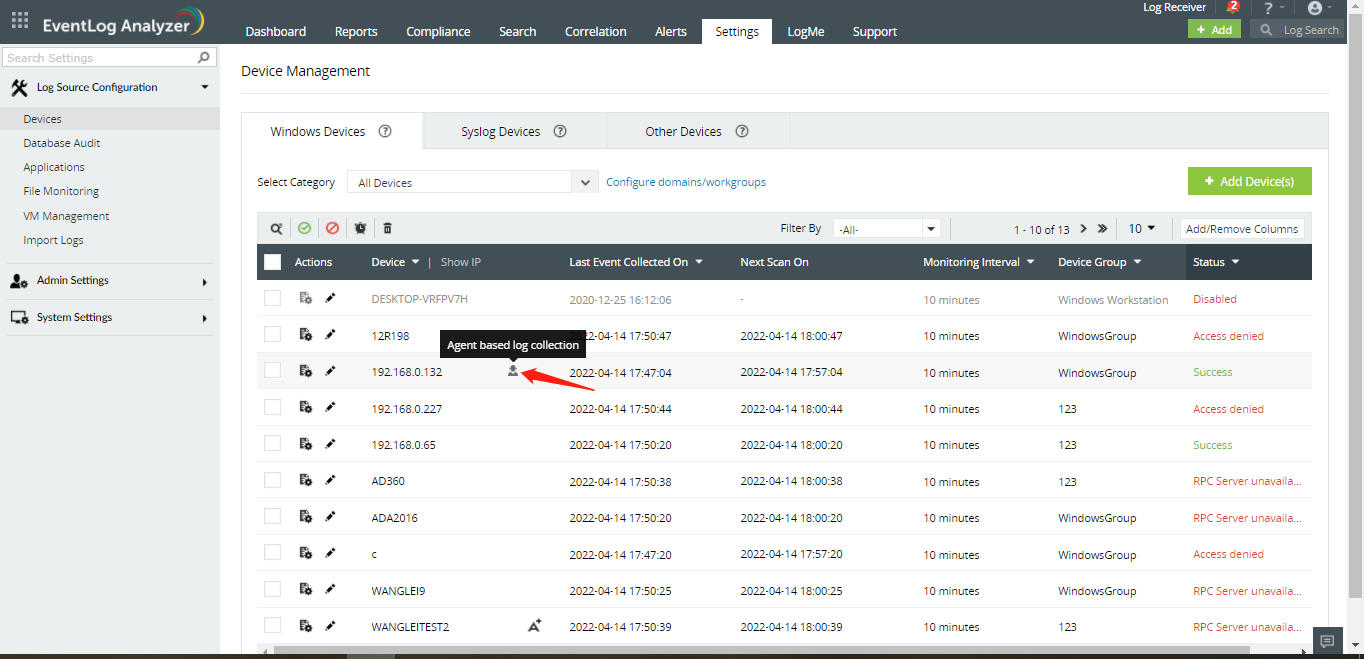The width and height of the screenshot is (1364, 659).
Task: Tick the select-all header checkbox
Action: tap(272, 262)
